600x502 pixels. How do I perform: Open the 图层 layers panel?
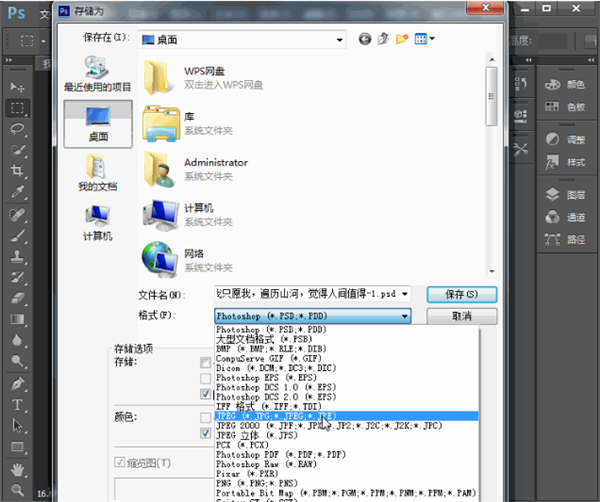(x=565, y=195)
